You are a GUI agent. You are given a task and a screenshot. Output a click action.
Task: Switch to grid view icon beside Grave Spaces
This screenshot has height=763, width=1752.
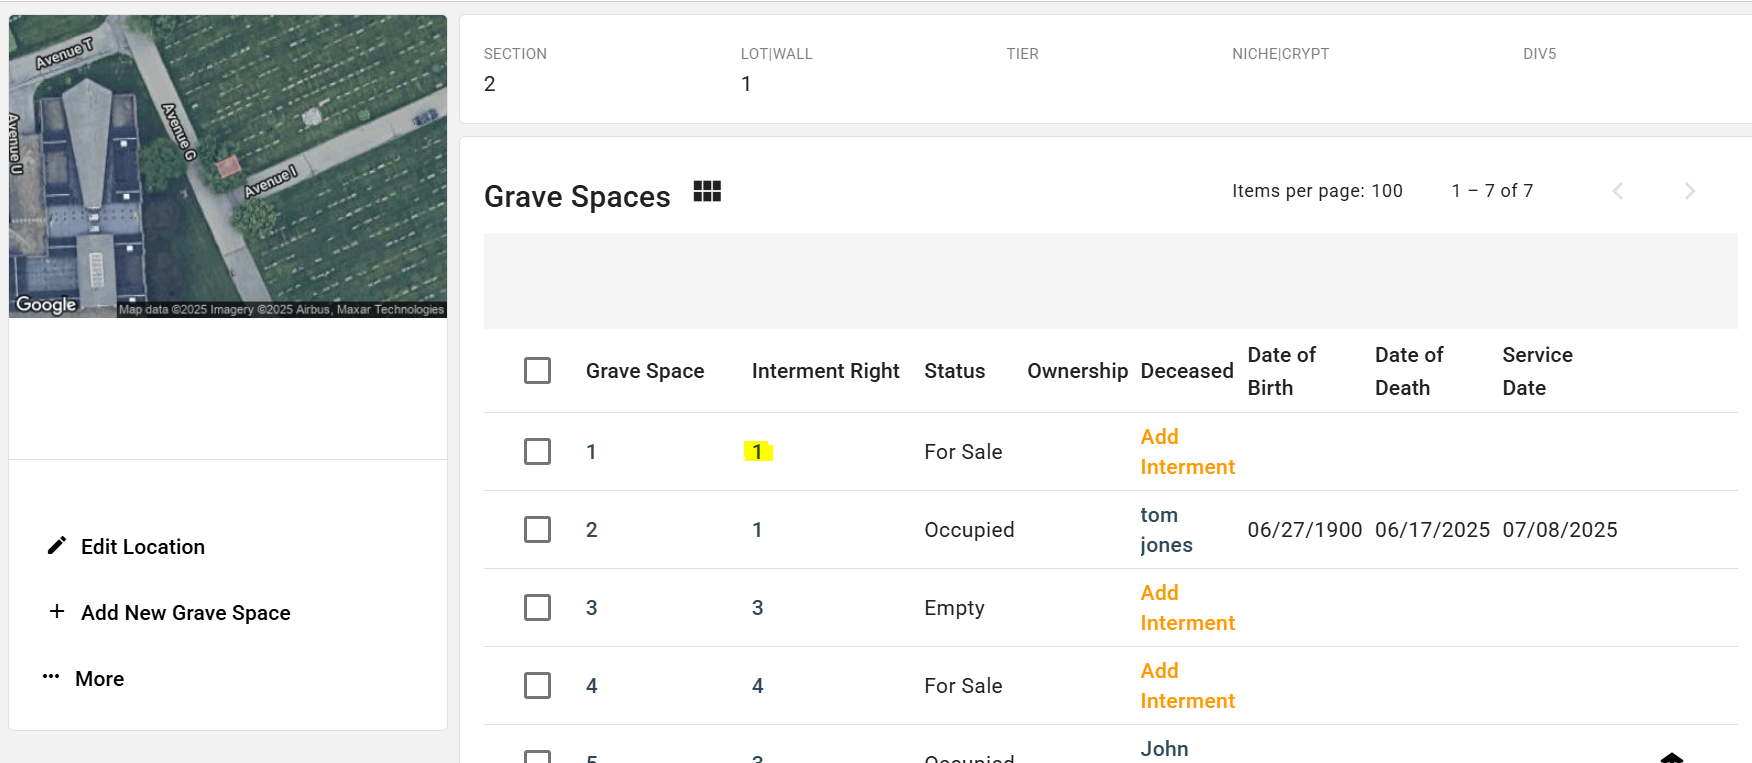coord(707,191)
